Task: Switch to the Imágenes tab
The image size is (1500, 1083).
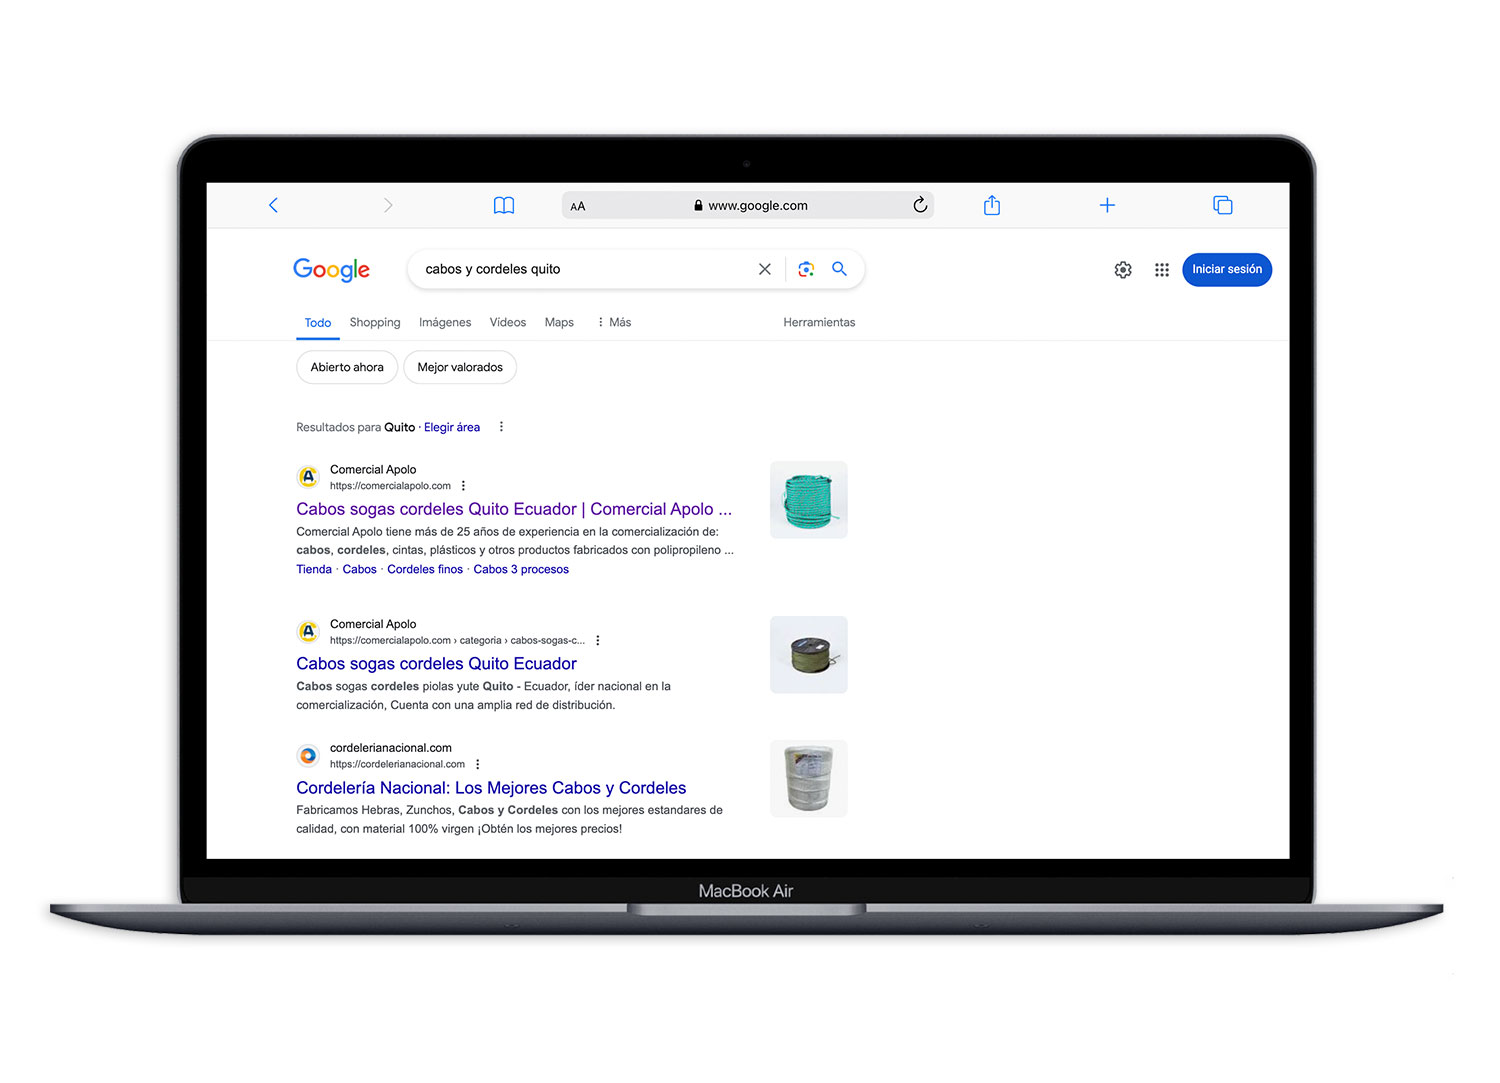Action: [445, 322]
